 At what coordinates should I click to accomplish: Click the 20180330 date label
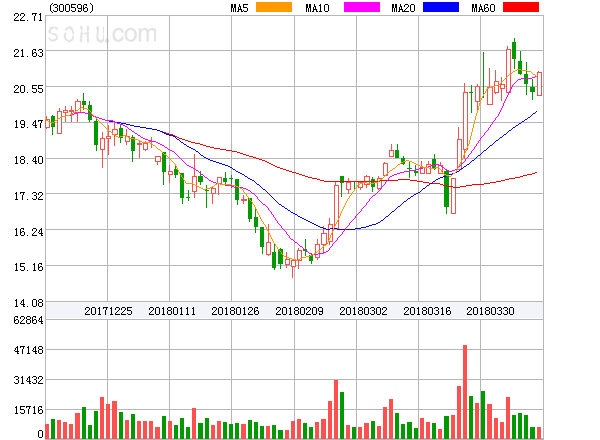point(490,311)
